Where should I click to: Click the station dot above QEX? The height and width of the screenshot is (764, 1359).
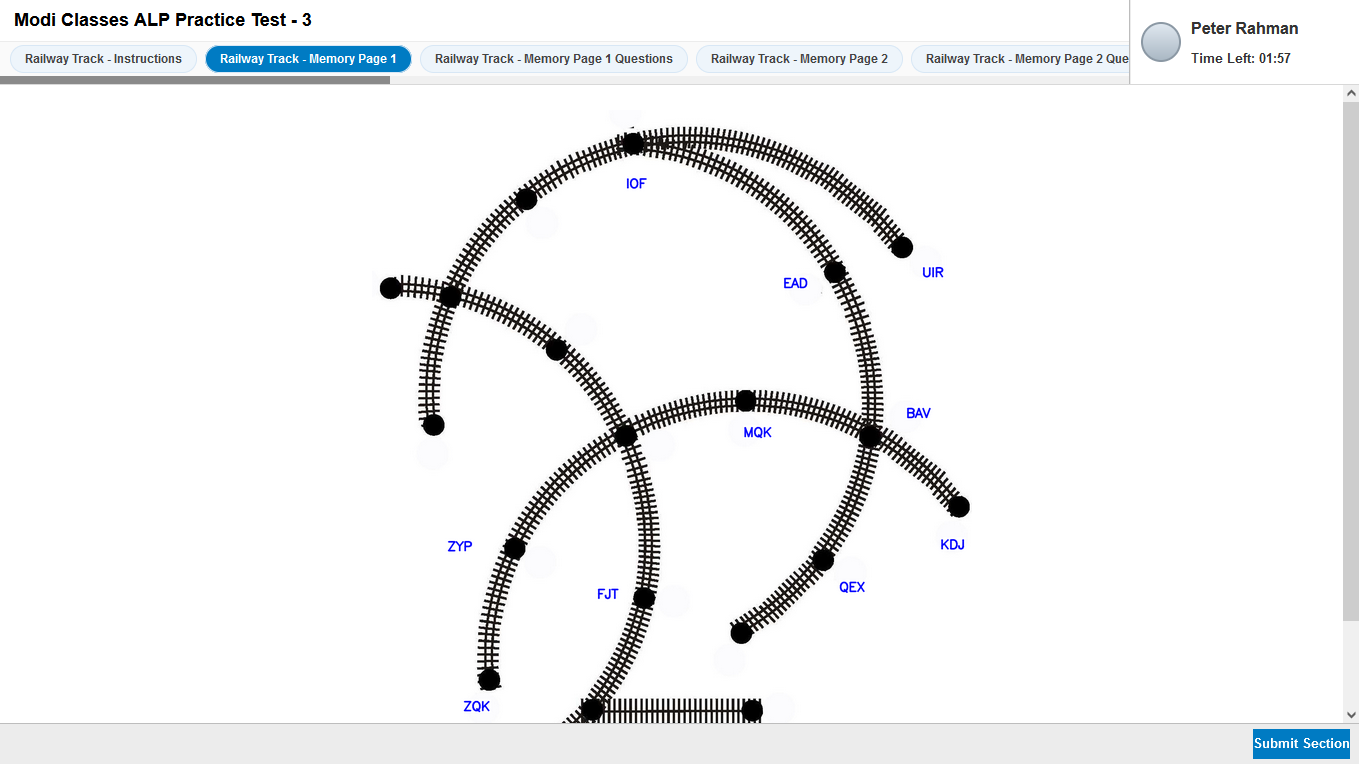coord(823,560)
